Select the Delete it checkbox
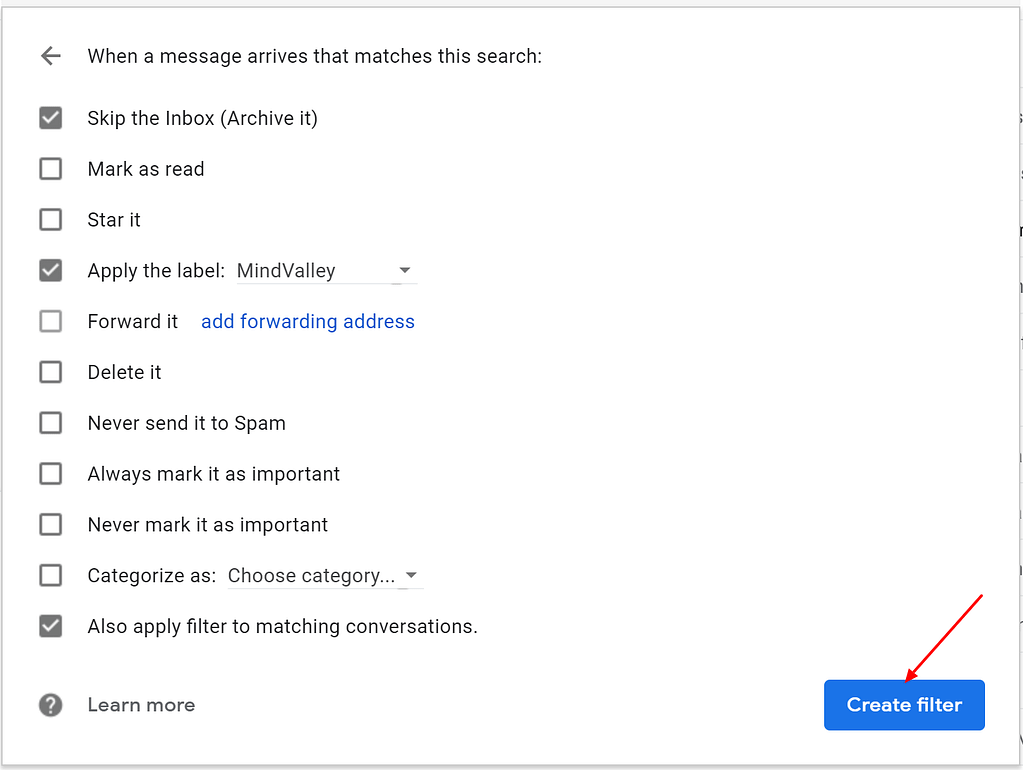 [51, 372]
